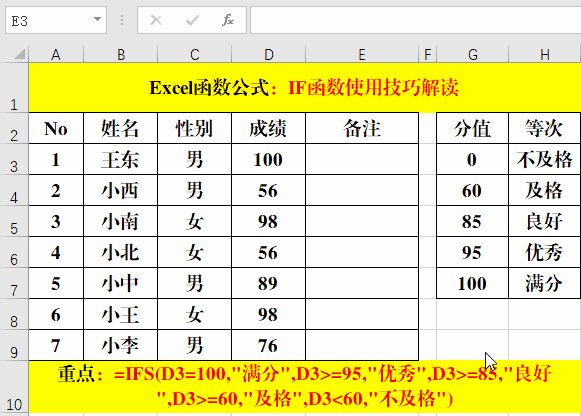Screen dimensions: 581x416
Task: Click the empty 备注 cell in 小李 row
Action: 362,345
